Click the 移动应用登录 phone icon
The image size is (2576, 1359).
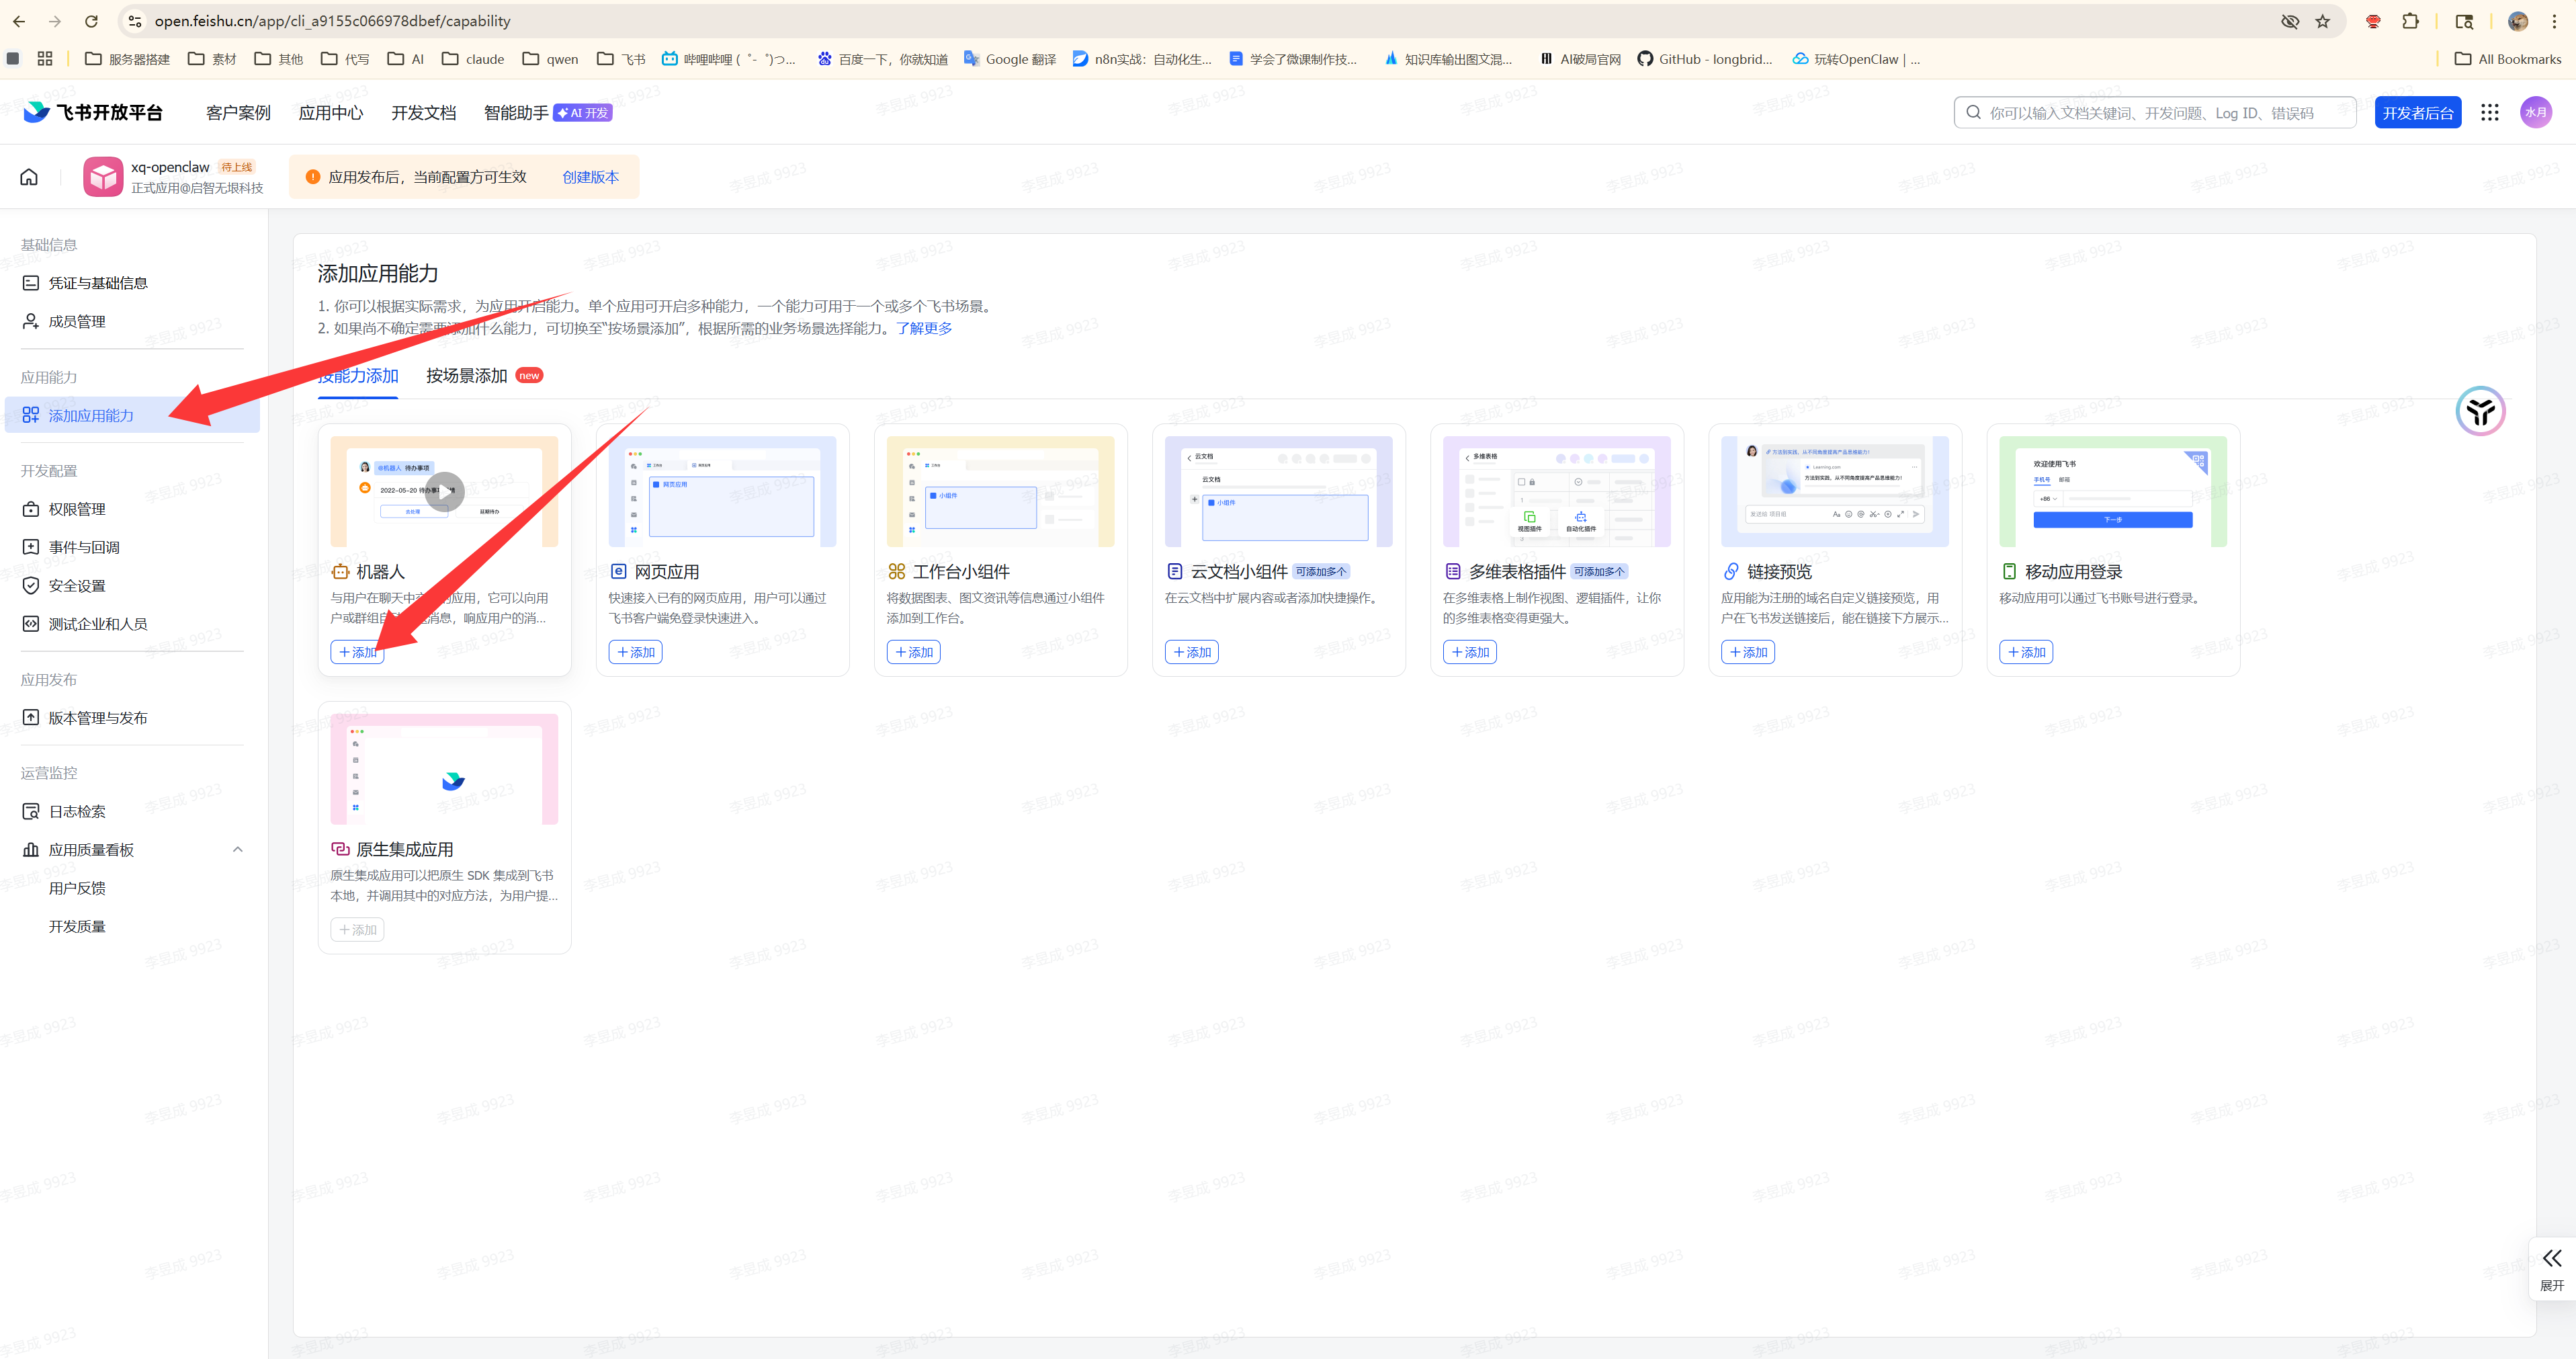[2008, 571]
